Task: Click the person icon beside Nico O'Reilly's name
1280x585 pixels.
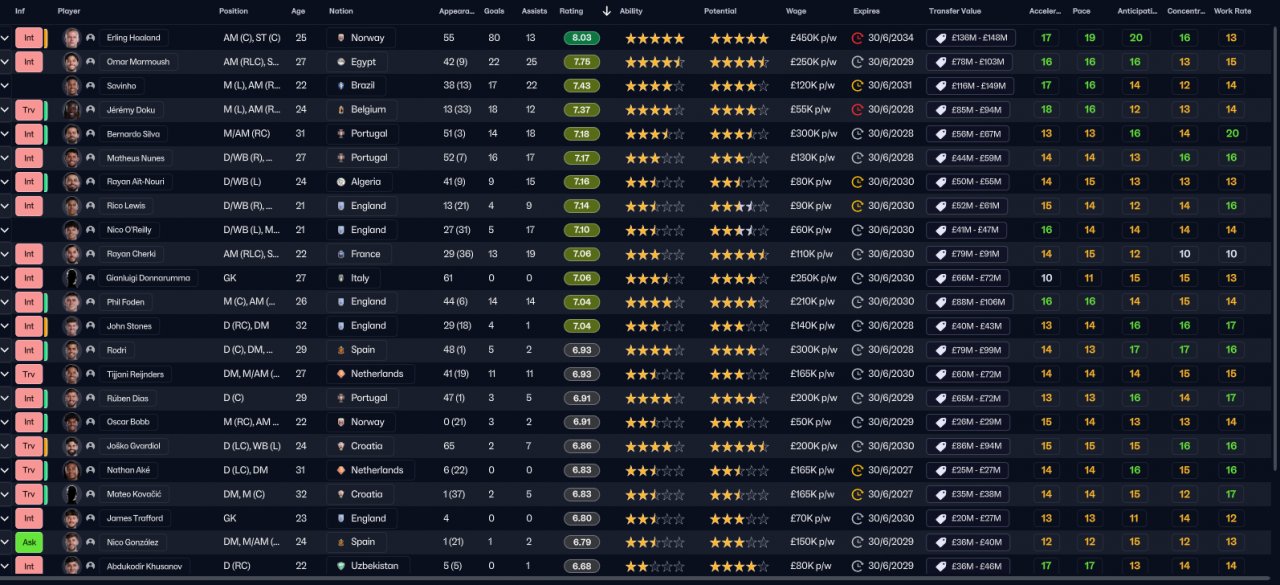Action: pos(91,230)
